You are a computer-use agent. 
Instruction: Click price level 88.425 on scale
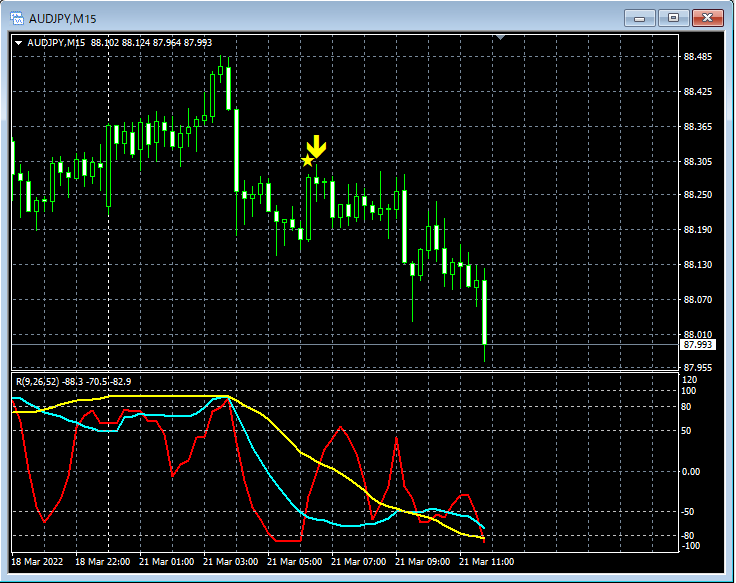tap(698, 92)
